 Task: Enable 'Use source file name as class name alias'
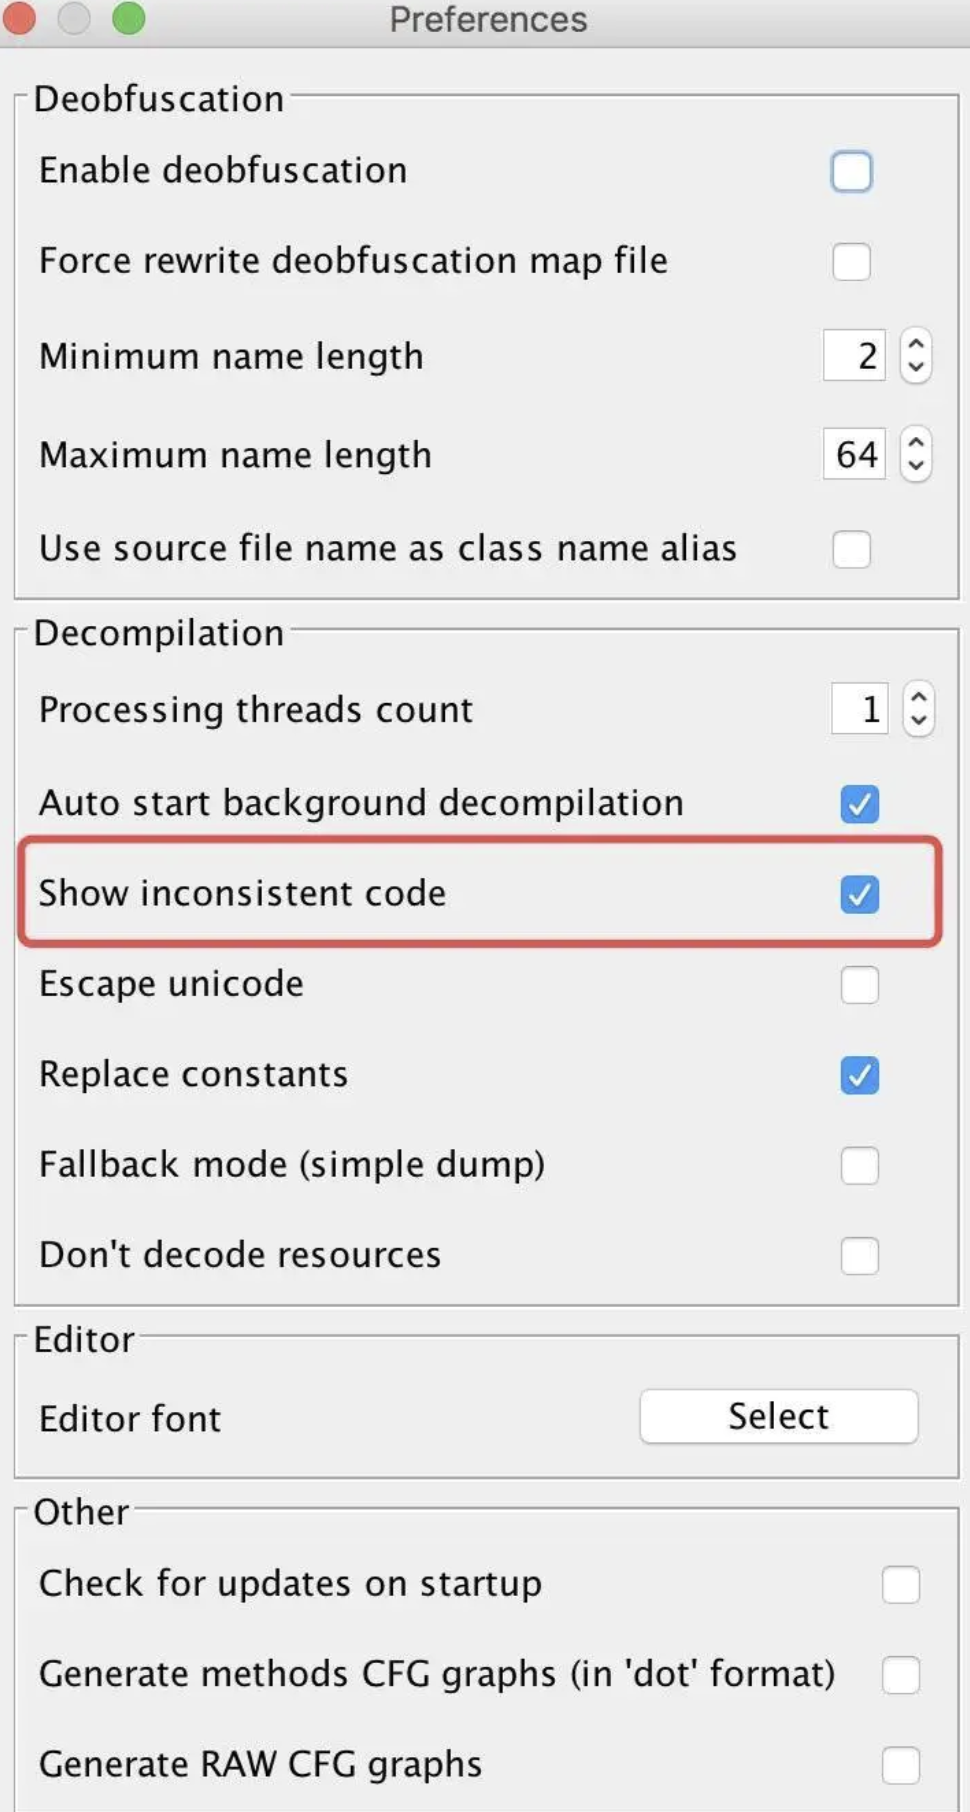[851, 549]
